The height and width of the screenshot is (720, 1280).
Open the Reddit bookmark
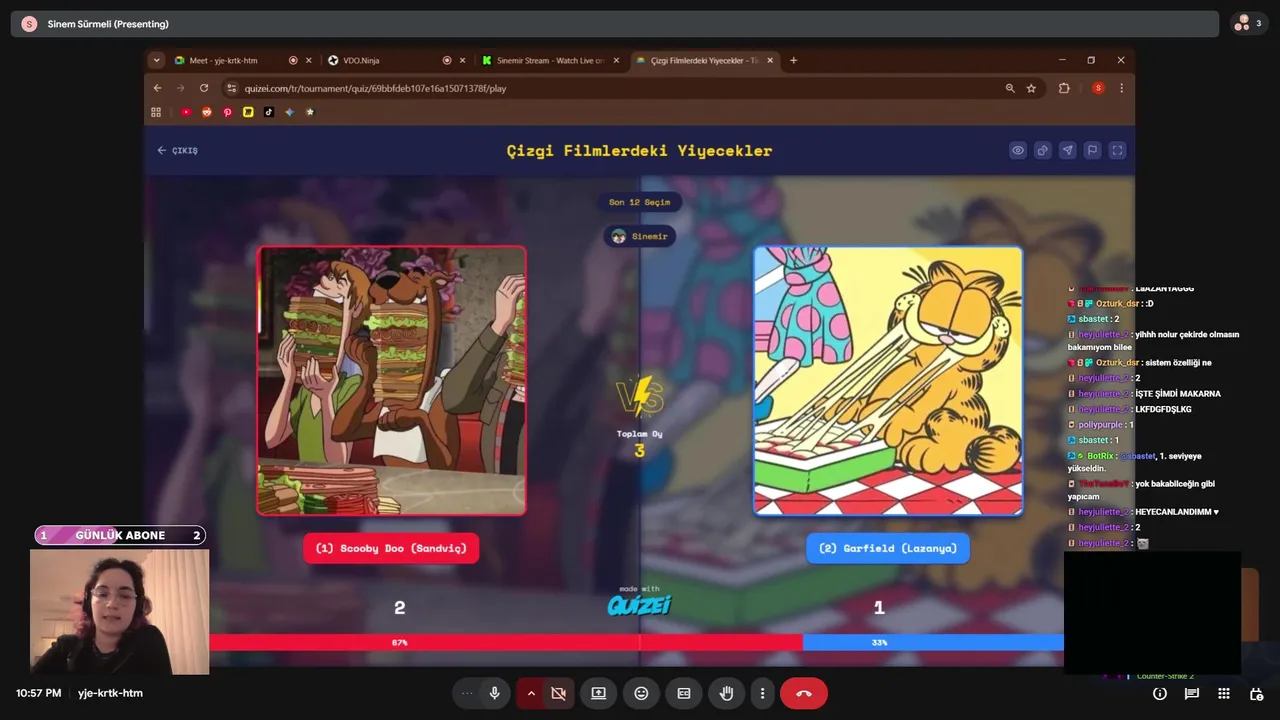pyautogui.click(x=207, y=112)
